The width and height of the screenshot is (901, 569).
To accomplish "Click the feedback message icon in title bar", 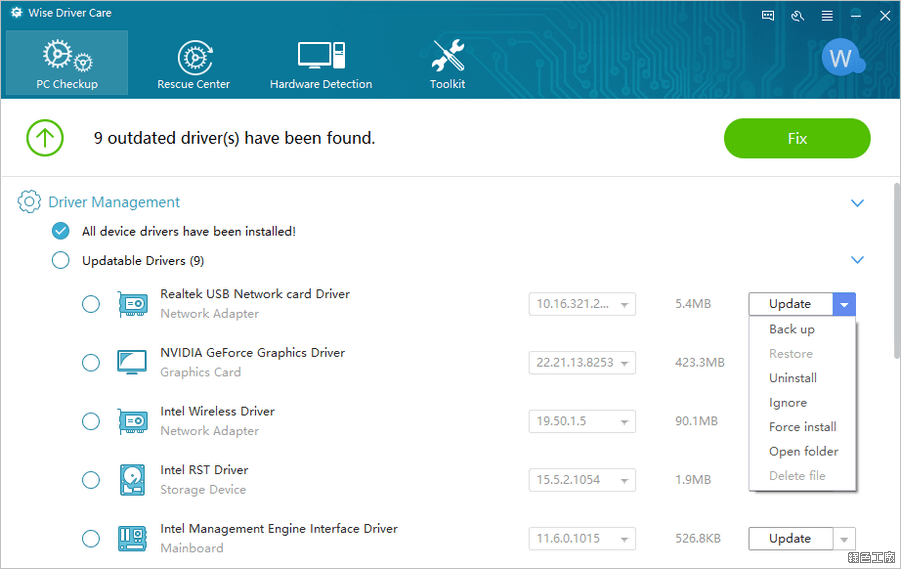I will point(768,16).
